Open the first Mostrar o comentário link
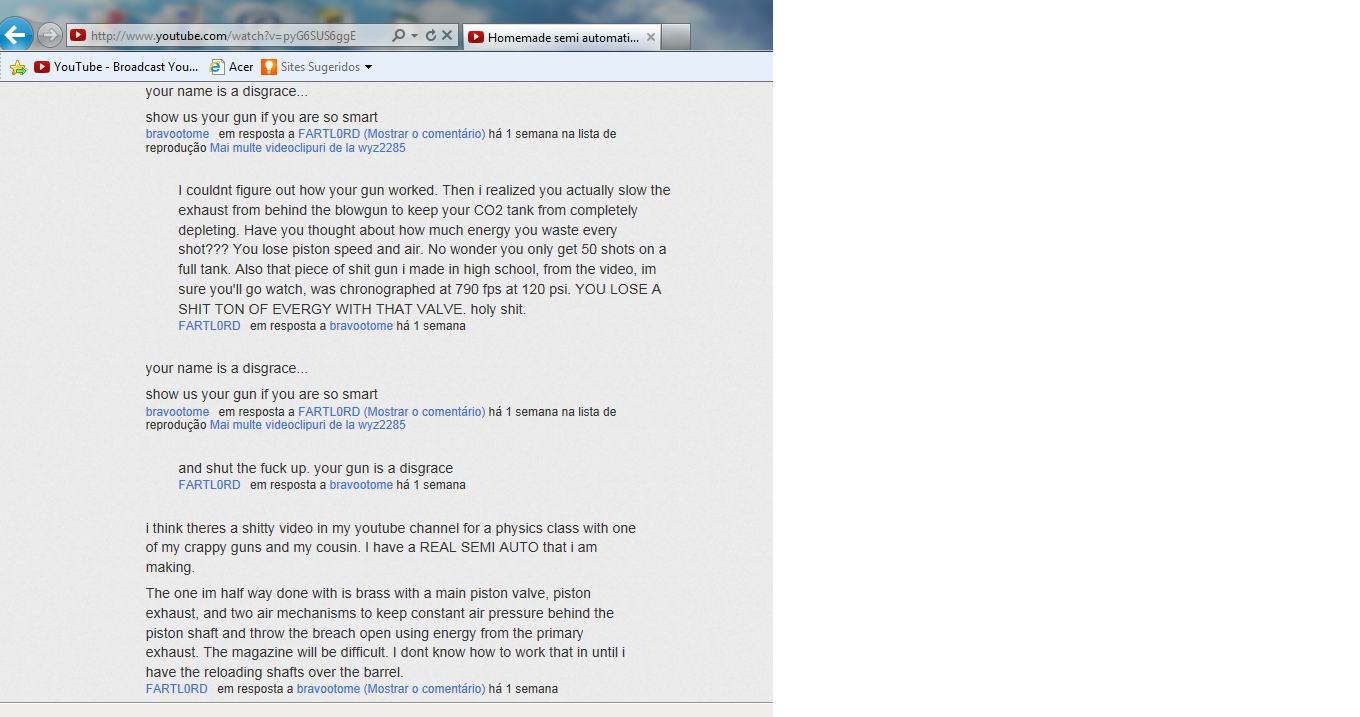Image resolution: width=1360 pixels, height=717 pixels. tap(424, 134)
